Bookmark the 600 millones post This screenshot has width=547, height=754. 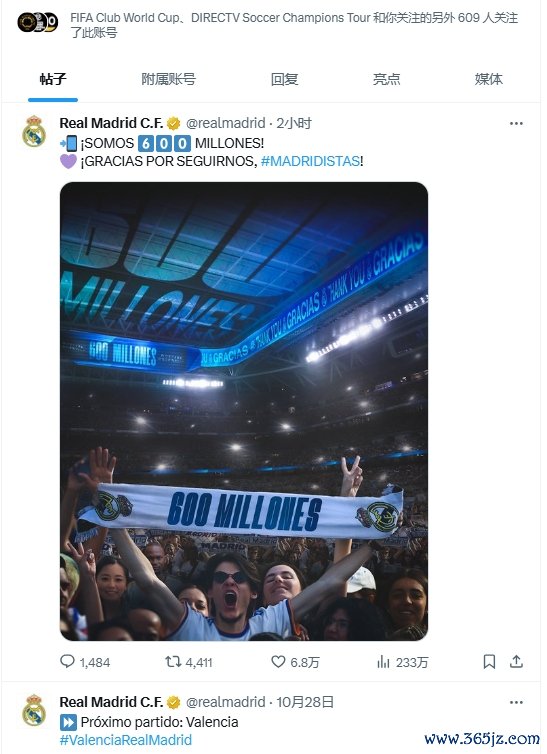(x=489, y=662)
